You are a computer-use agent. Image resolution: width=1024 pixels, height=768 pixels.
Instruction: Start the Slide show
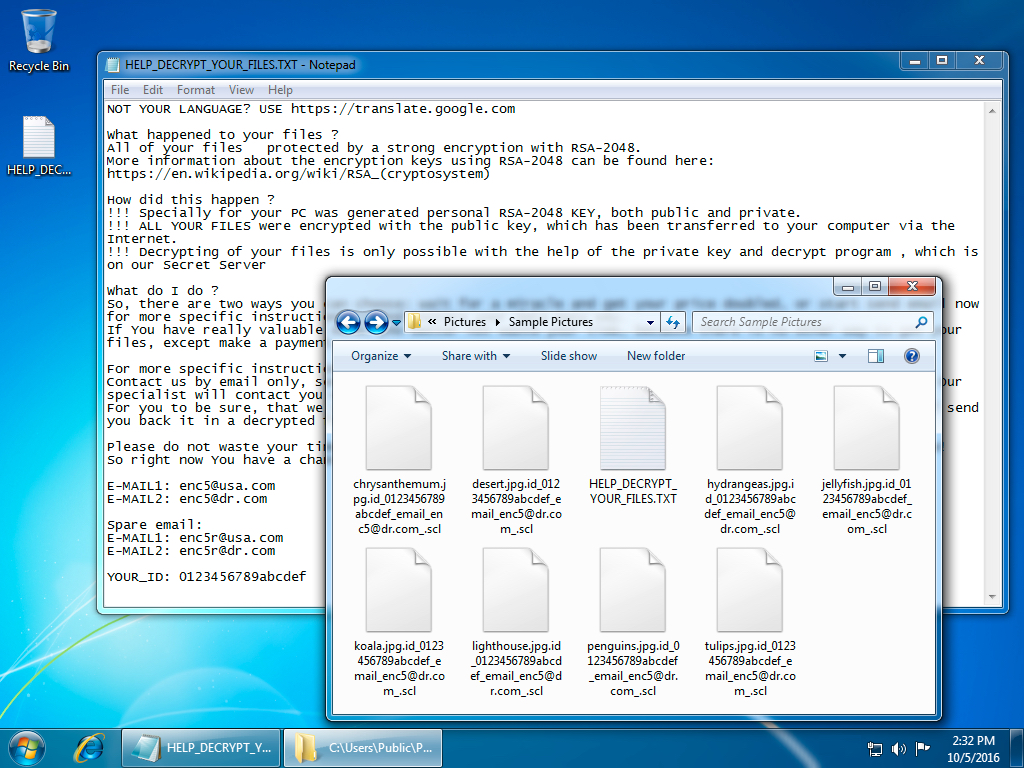pos(568,356)
